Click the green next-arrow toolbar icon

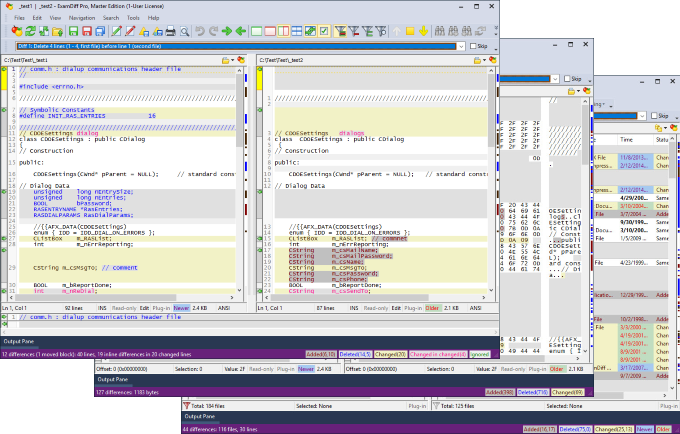point(227,32)
